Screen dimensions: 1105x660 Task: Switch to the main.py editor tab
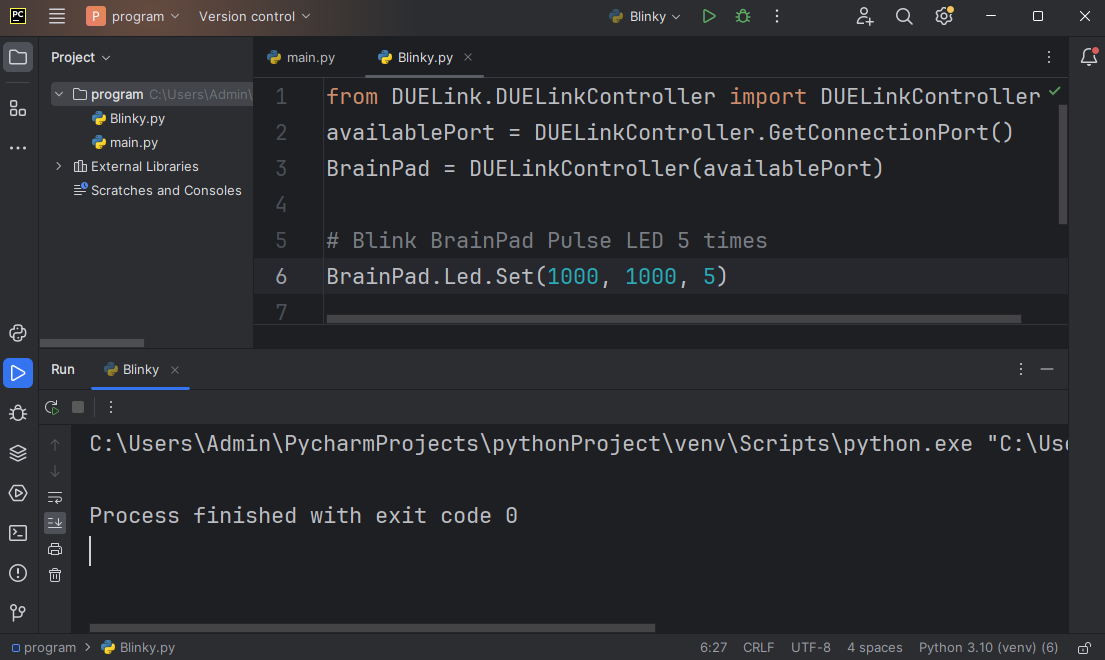[x=301, y=57]
